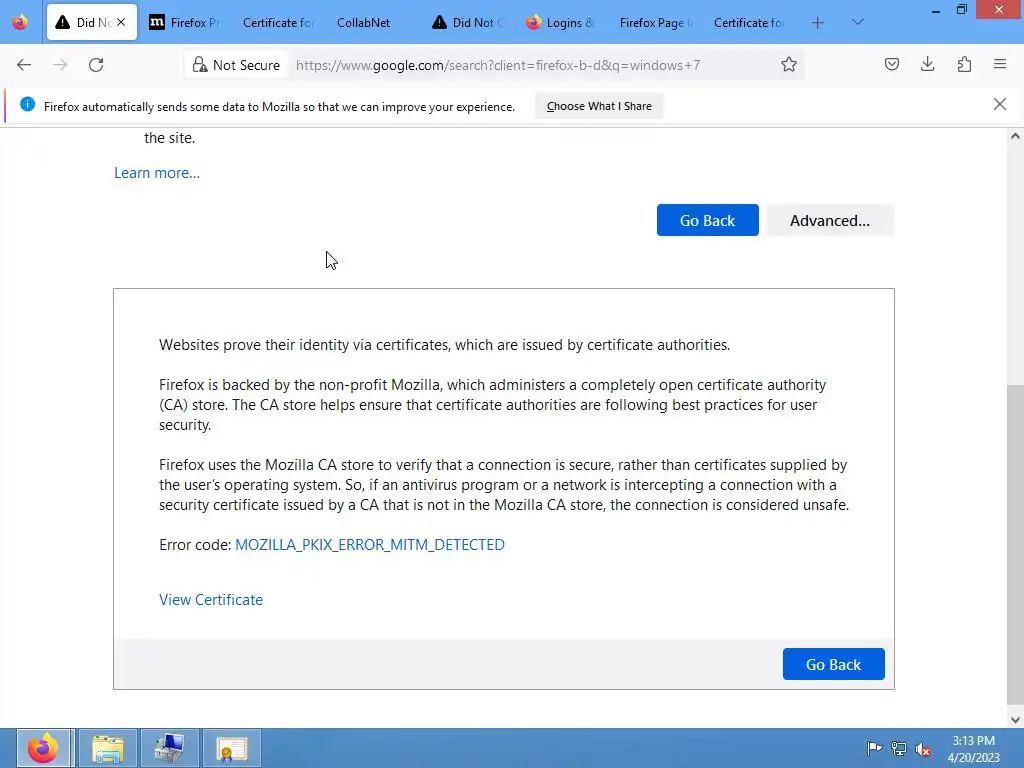Screen dimensions: 1024x768
Task: Minimize the Firefox window
Action: point(936,10)
